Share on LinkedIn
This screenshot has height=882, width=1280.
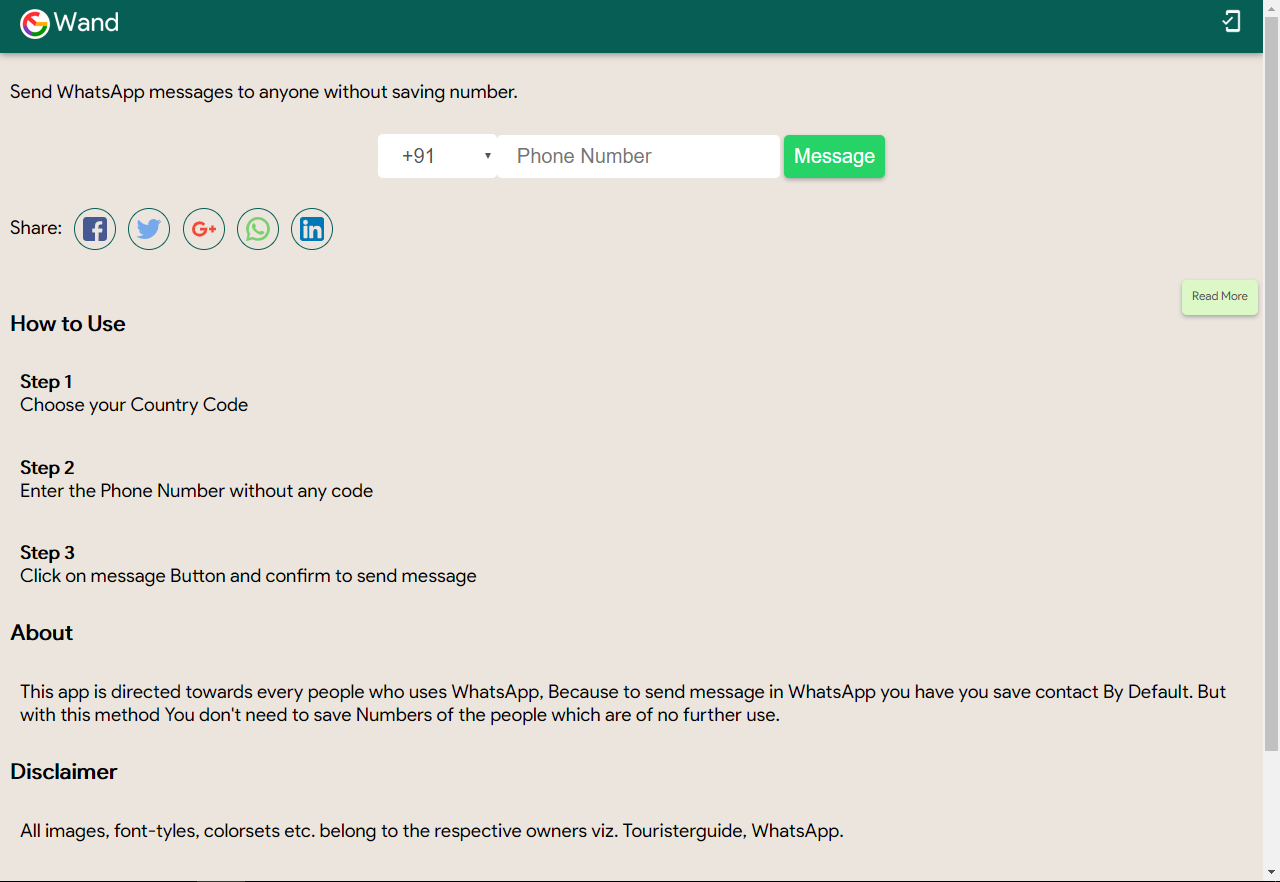click(312, 229)
